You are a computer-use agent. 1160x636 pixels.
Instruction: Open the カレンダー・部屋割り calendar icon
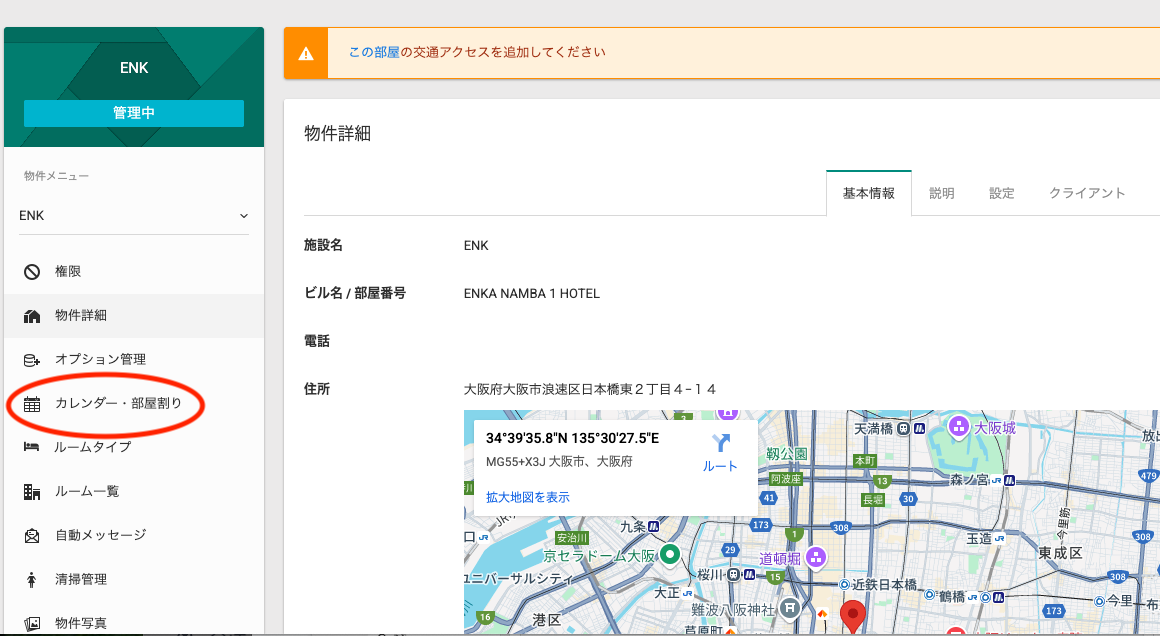click(x=32, y=404)
